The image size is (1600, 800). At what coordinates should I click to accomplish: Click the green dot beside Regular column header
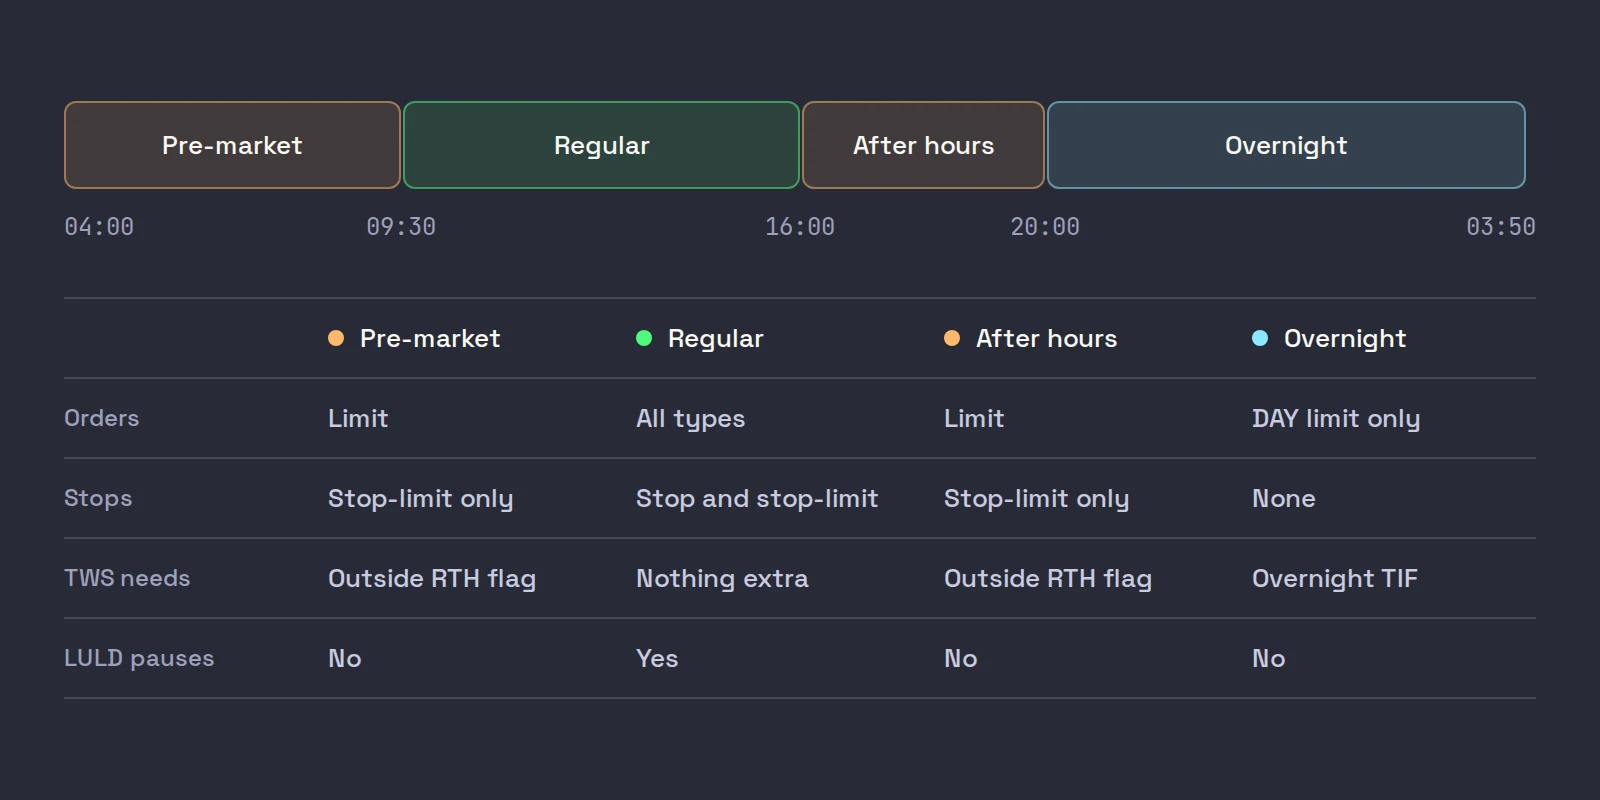click(644, 338)
